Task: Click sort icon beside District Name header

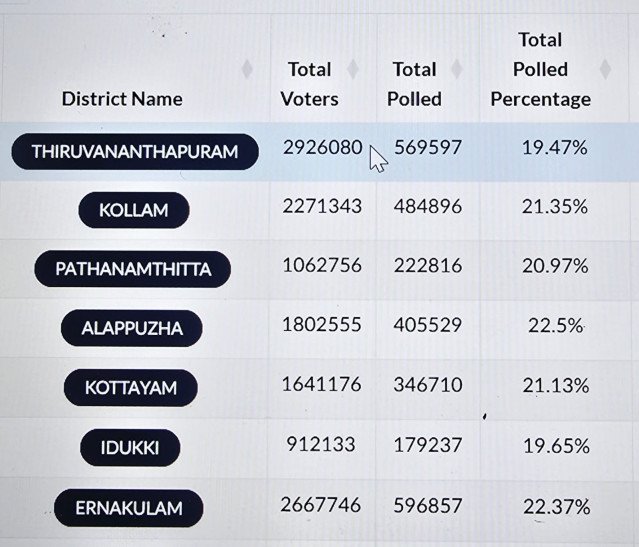Action: tap(248, 69)
